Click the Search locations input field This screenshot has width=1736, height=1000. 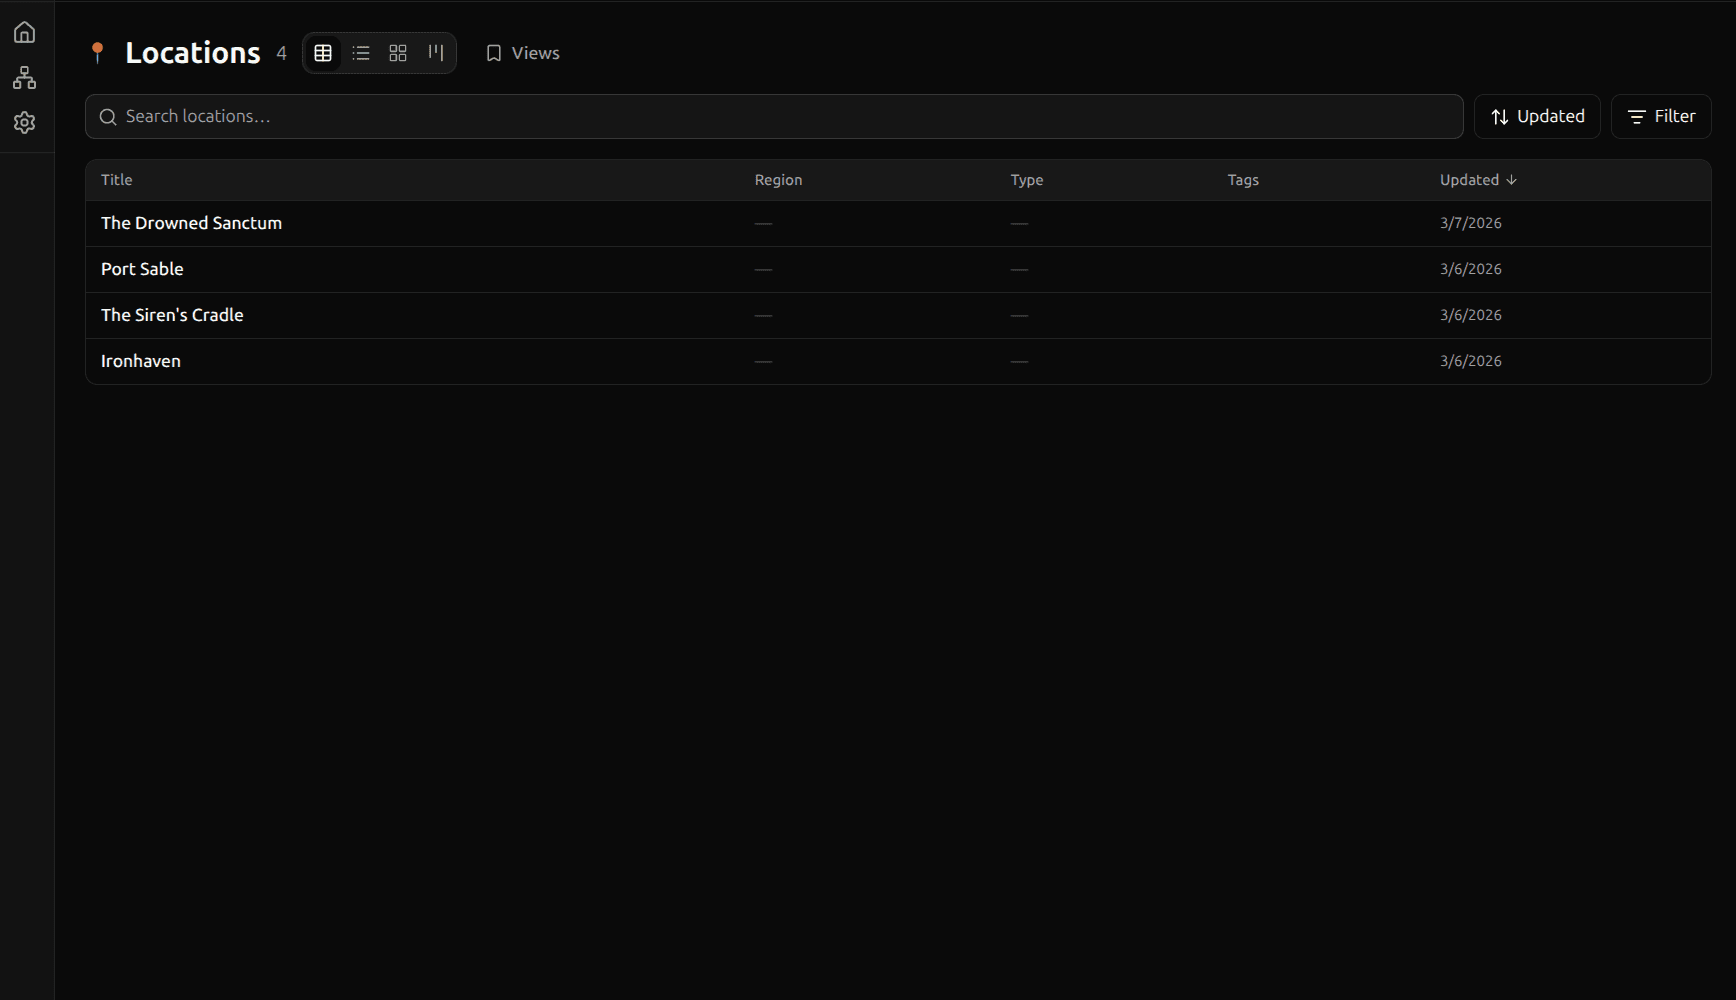(700, 117)
